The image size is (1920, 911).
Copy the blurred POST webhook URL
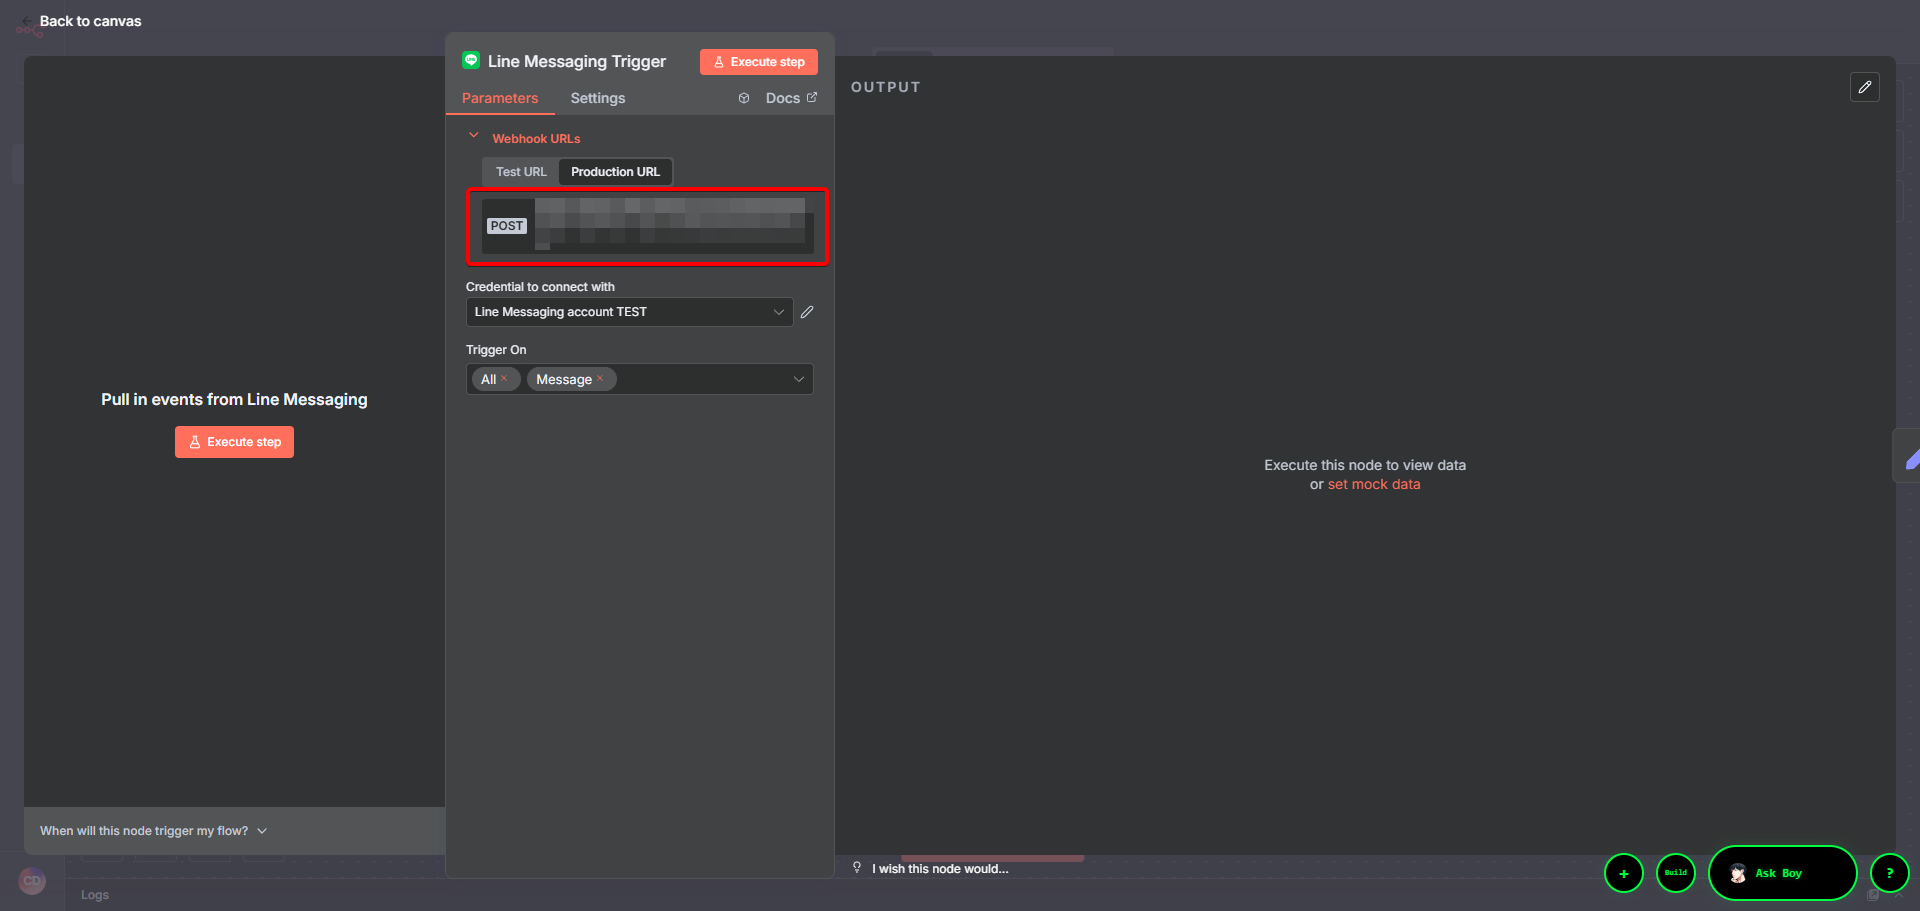coord(670,226)
